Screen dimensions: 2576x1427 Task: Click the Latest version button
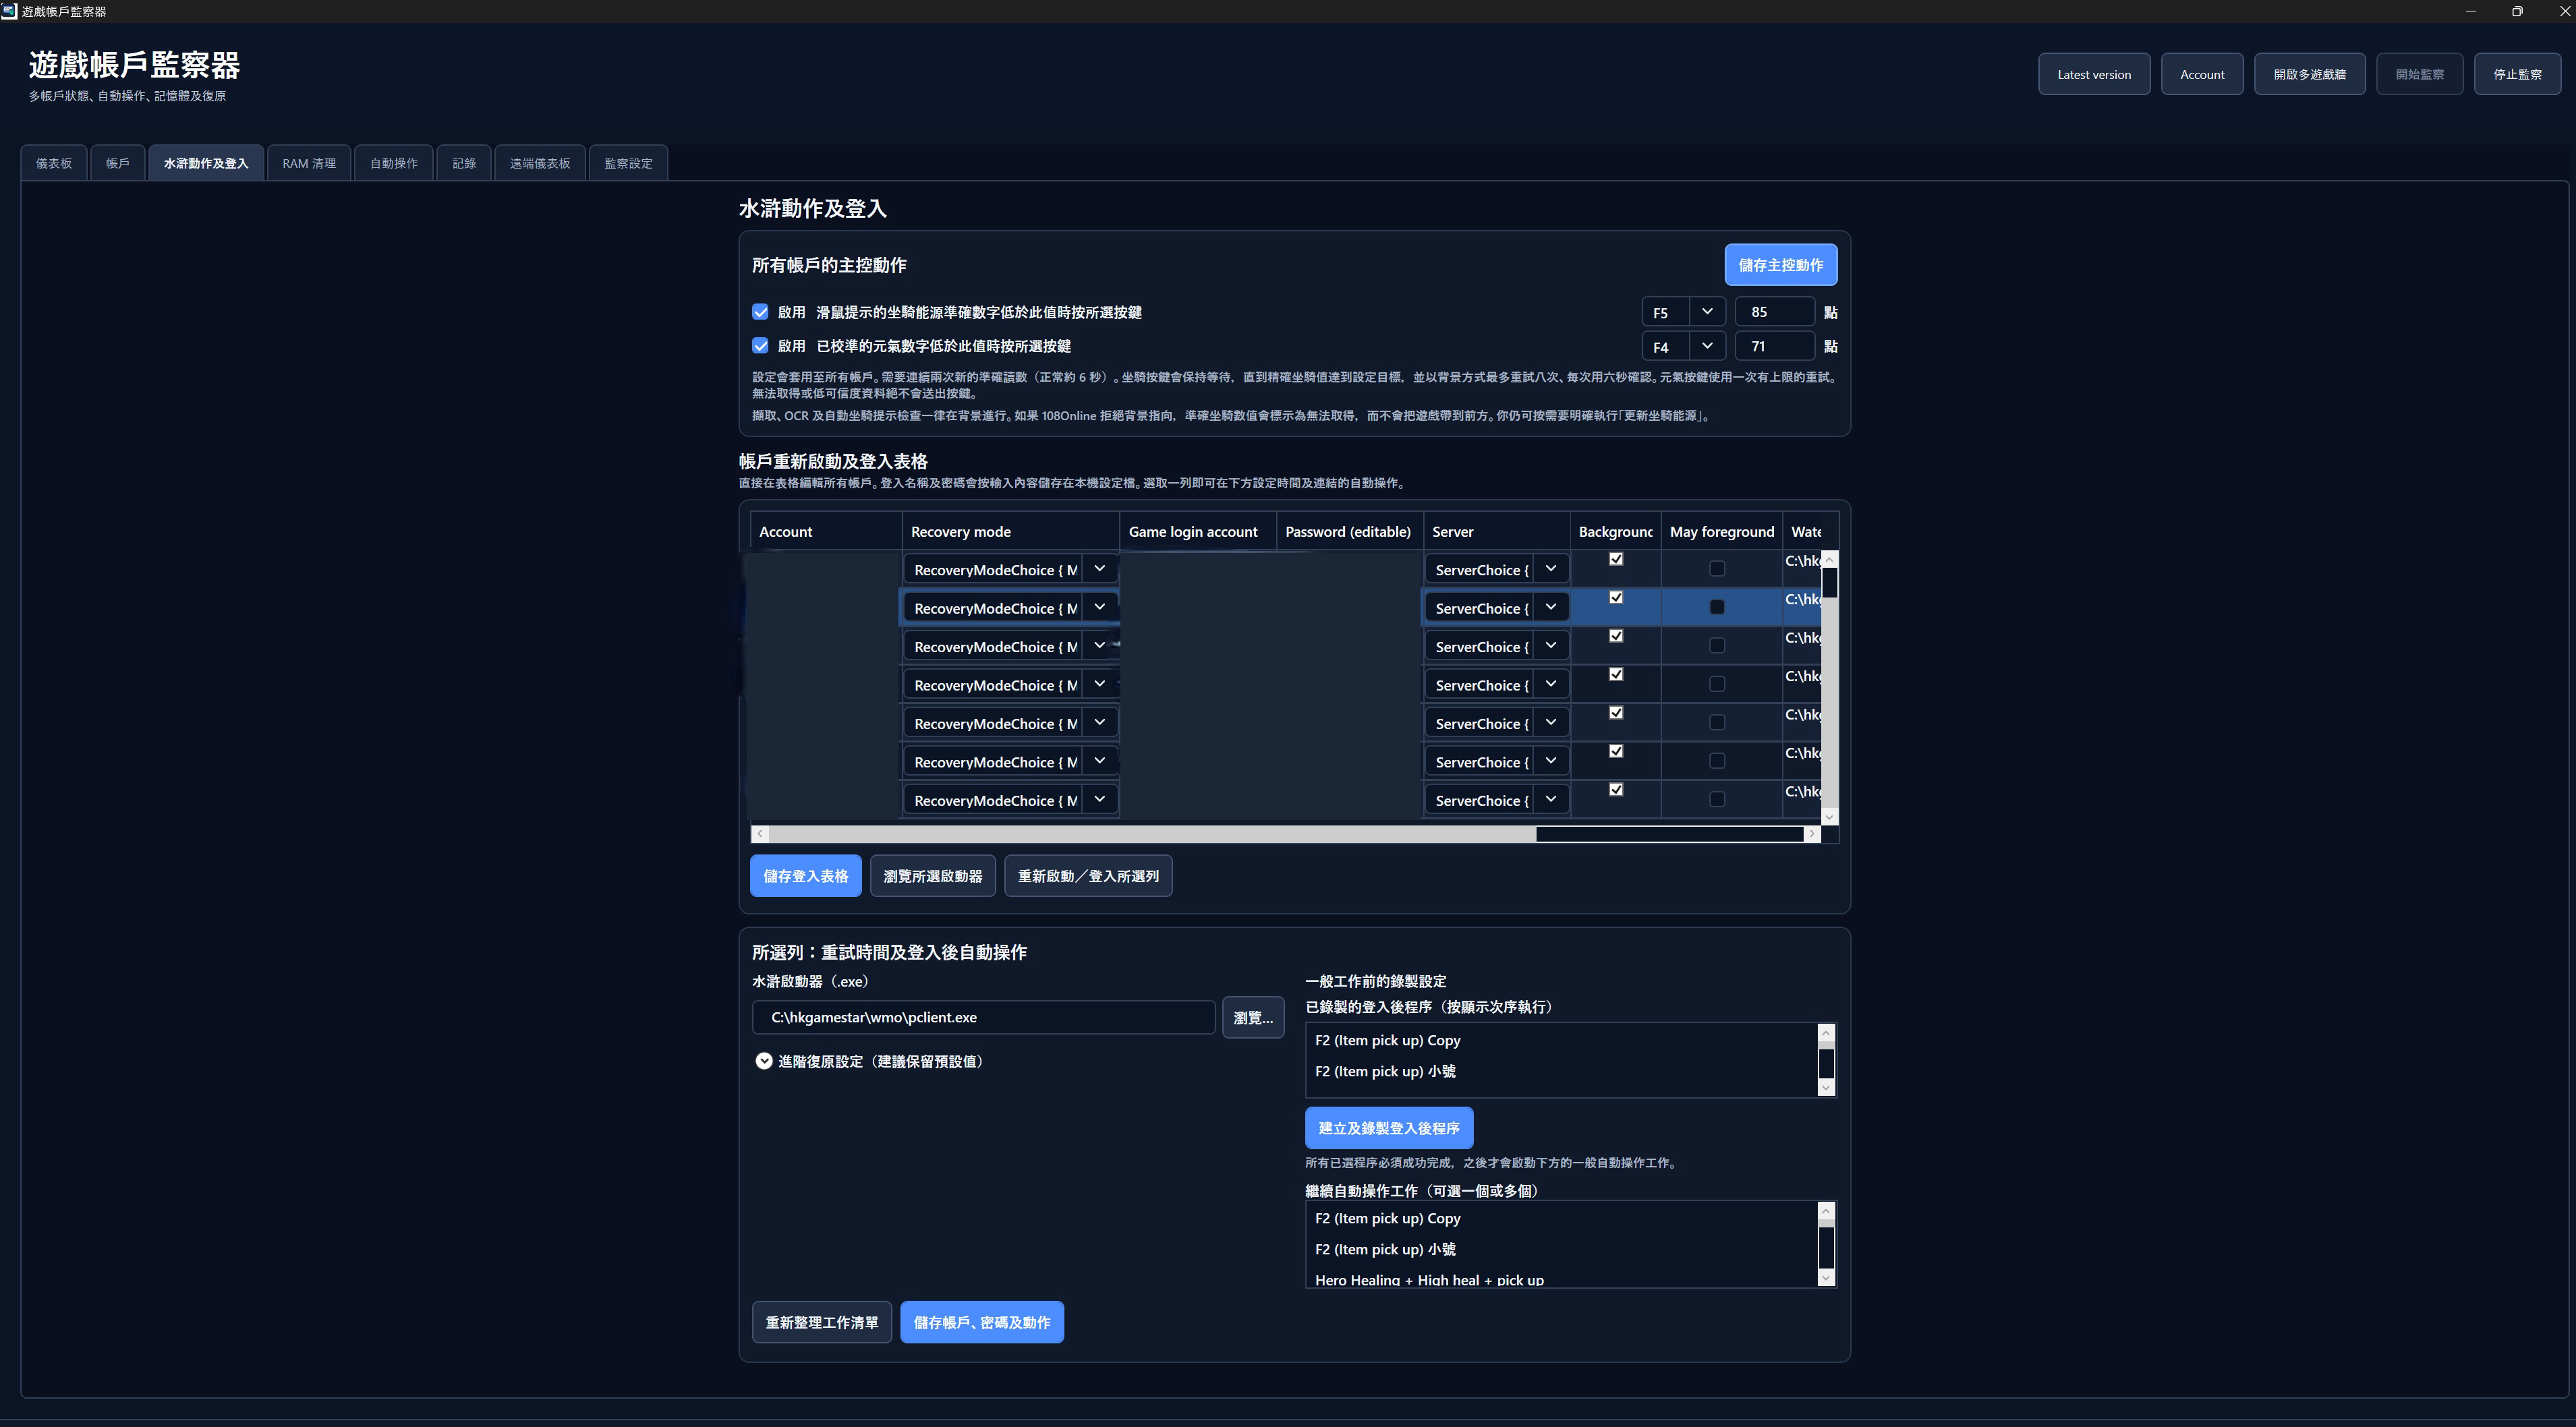(2094, 74)
